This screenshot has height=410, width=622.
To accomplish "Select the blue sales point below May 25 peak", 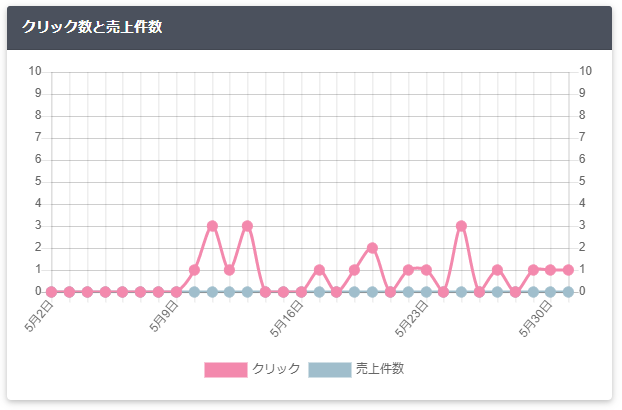I will [x=461, y=292].
